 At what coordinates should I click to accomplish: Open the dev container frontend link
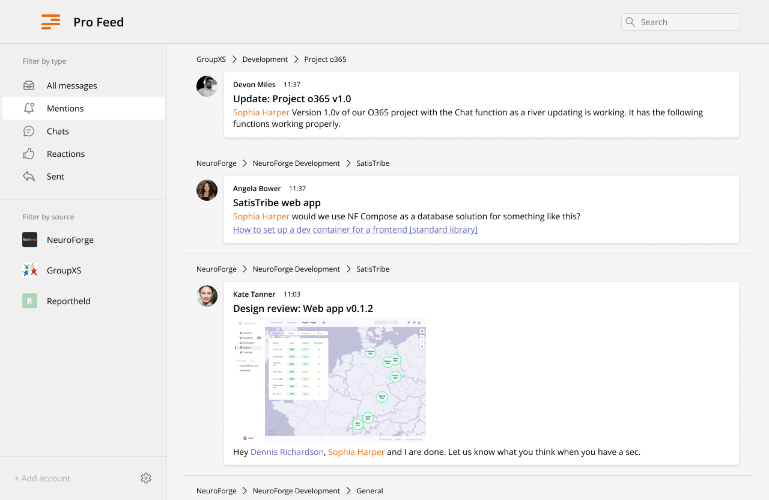[355, 229]
